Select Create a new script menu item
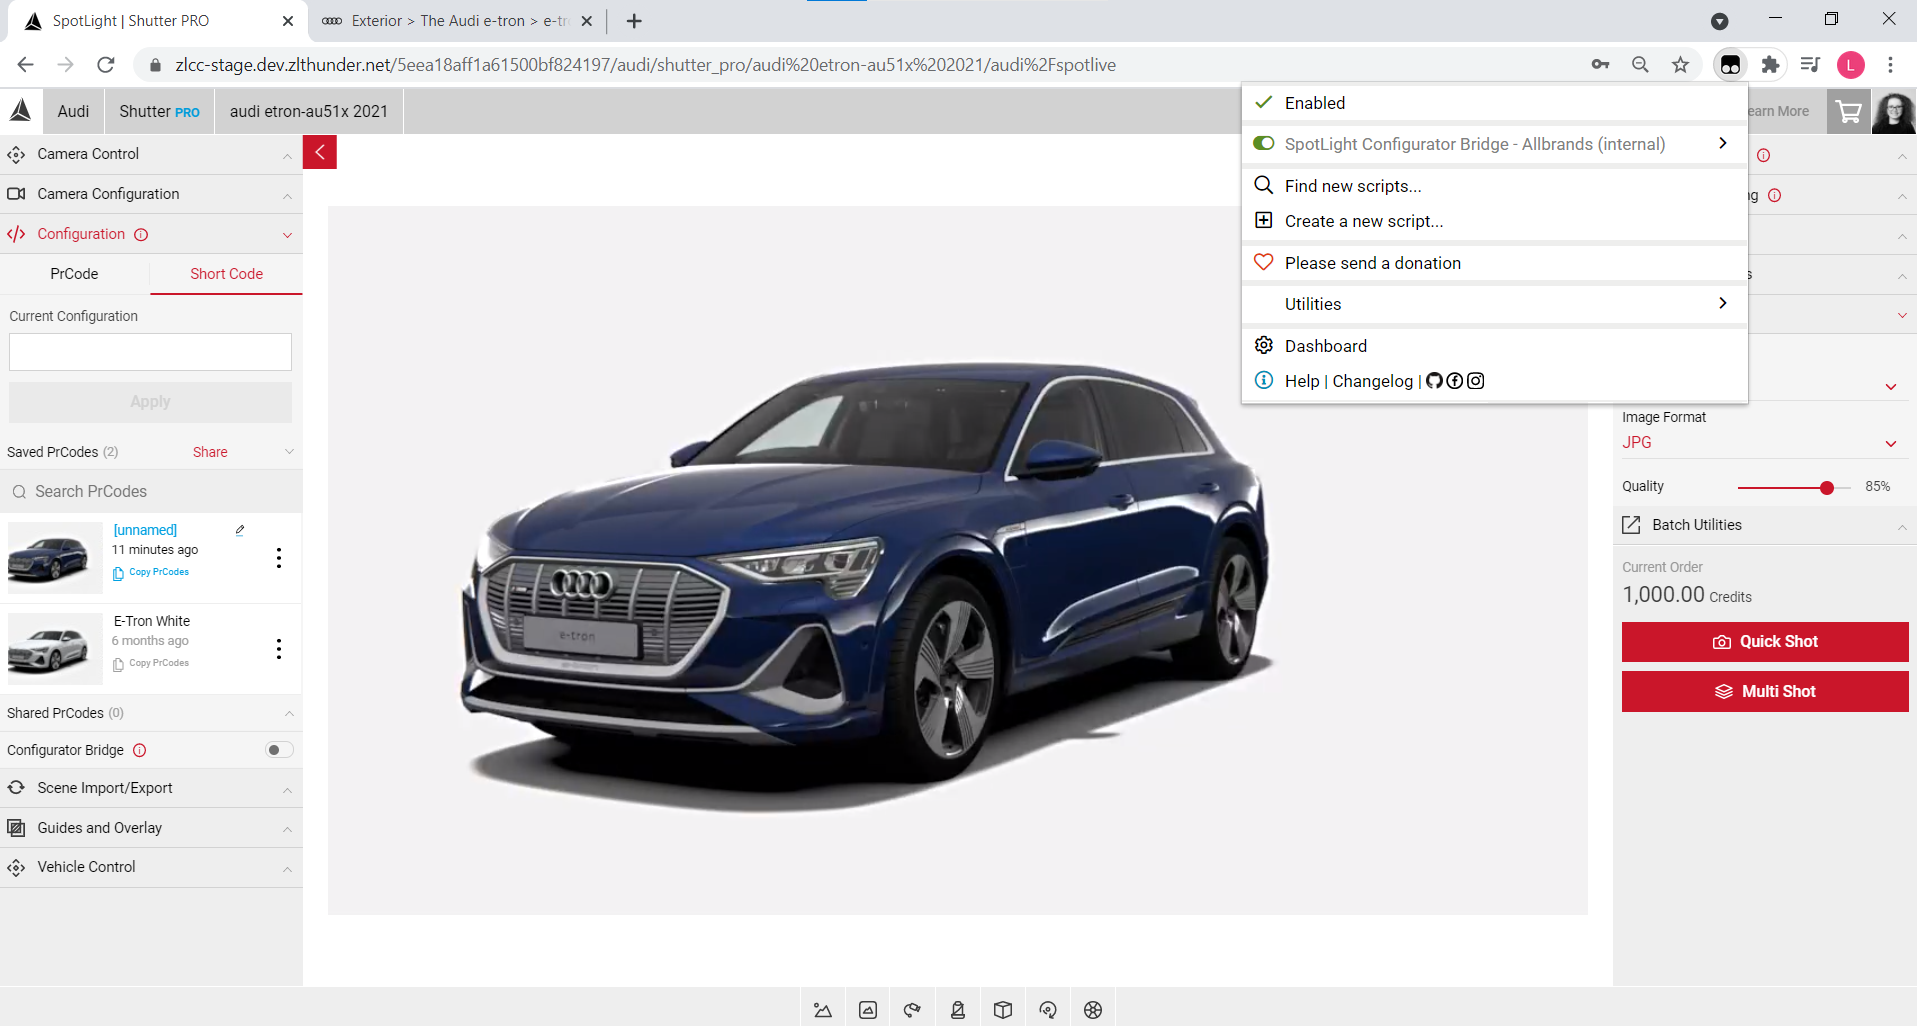1917x1026 pixels. tap(1494, 221)
